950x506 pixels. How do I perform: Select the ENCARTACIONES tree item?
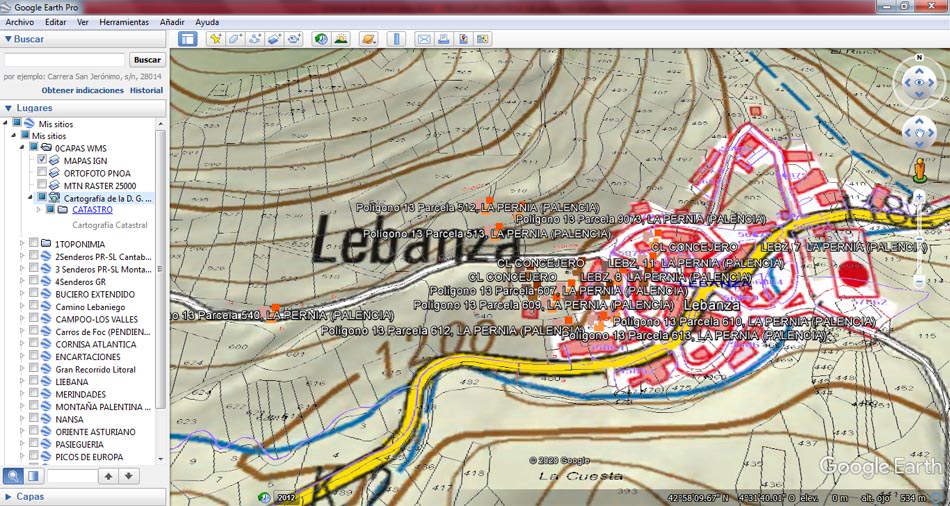88,356
